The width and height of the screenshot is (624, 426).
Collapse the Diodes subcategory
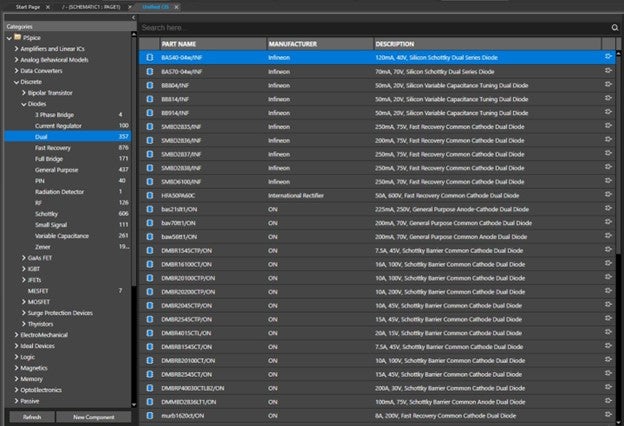coord(24,104)
